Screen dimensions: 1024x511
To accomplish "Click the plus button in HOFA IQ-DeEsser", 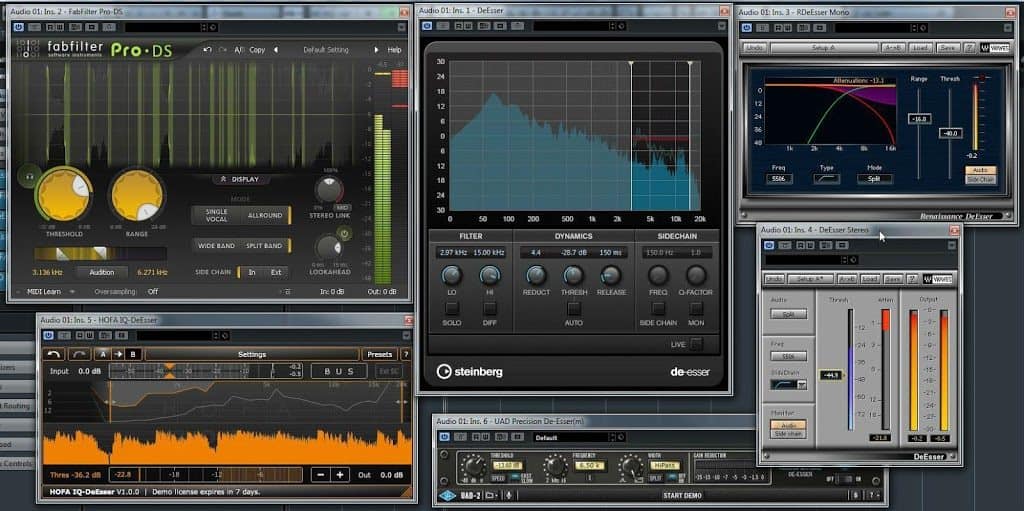I will pos(340,475).
